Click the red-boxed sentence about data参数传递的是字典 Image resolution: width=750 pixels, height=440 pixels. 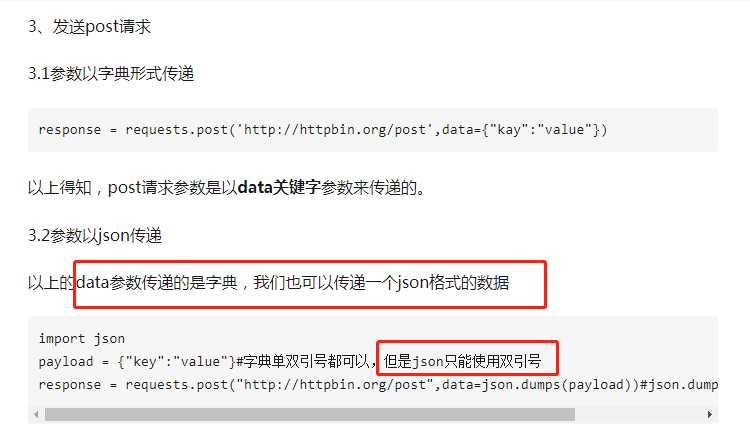tap(293, 283)
